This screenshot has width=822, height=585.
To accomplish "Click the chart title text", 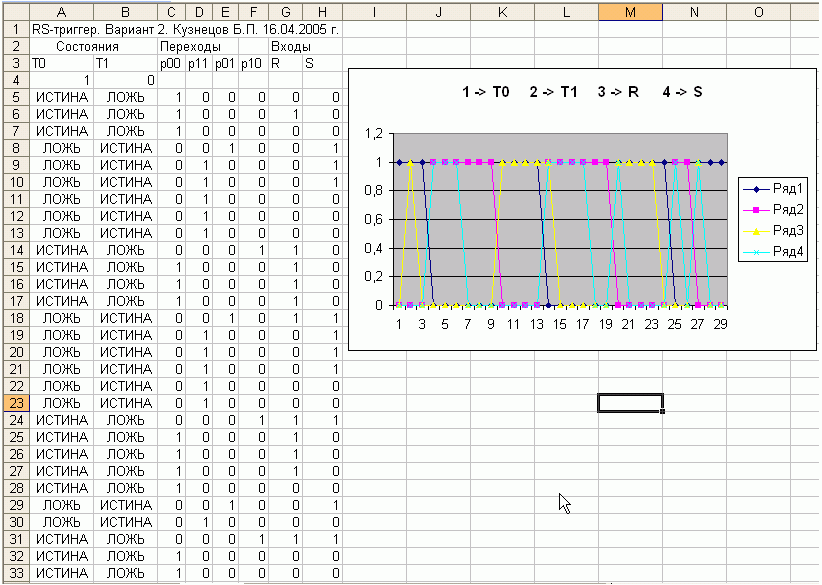I will 582,92.
